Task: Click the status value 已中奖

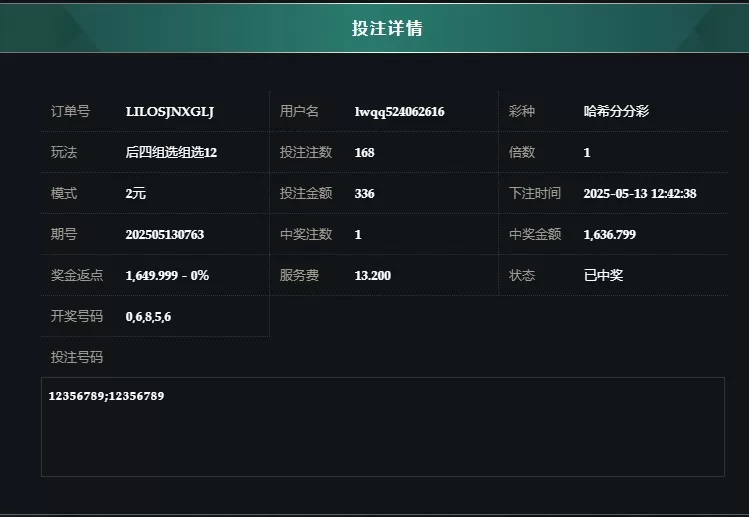Action: point(603,275)
